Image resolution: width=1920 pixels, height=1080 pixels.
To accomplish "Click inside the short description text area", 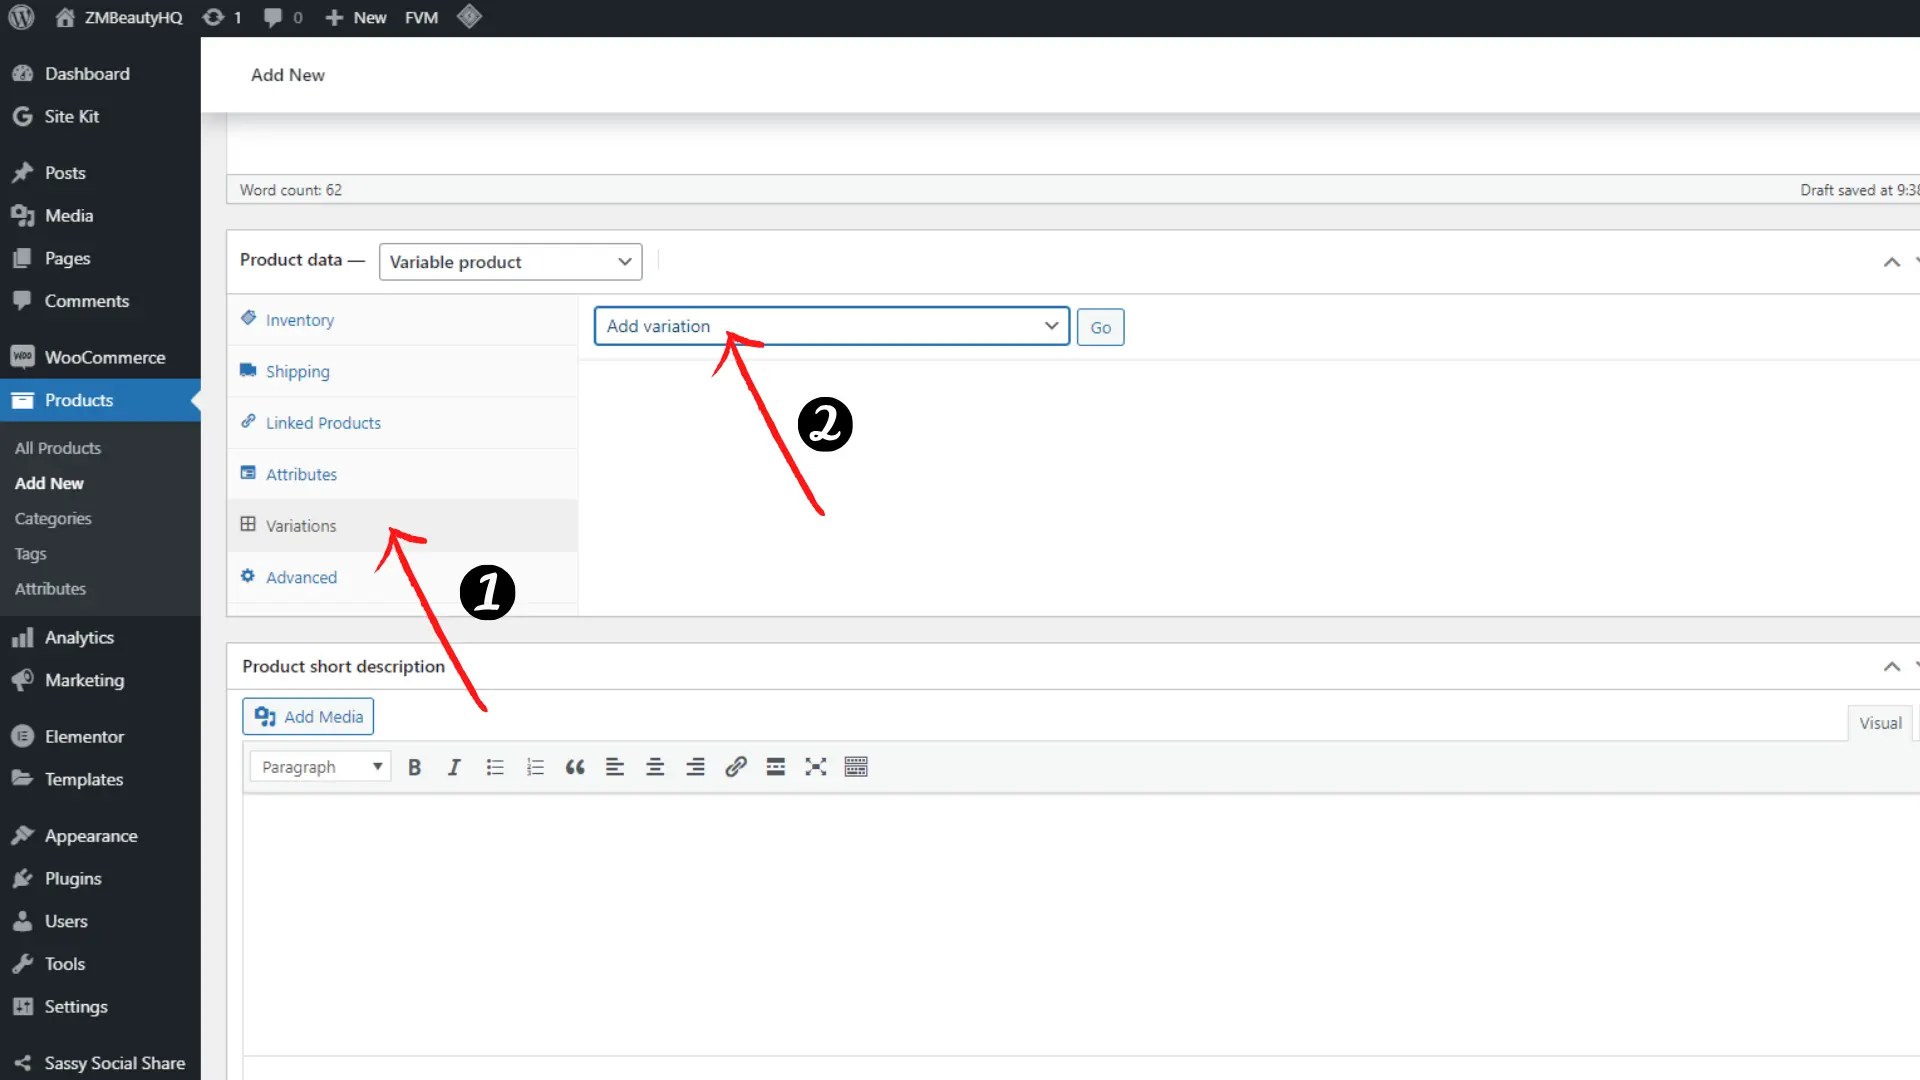I will click(x=1081, y=925).
